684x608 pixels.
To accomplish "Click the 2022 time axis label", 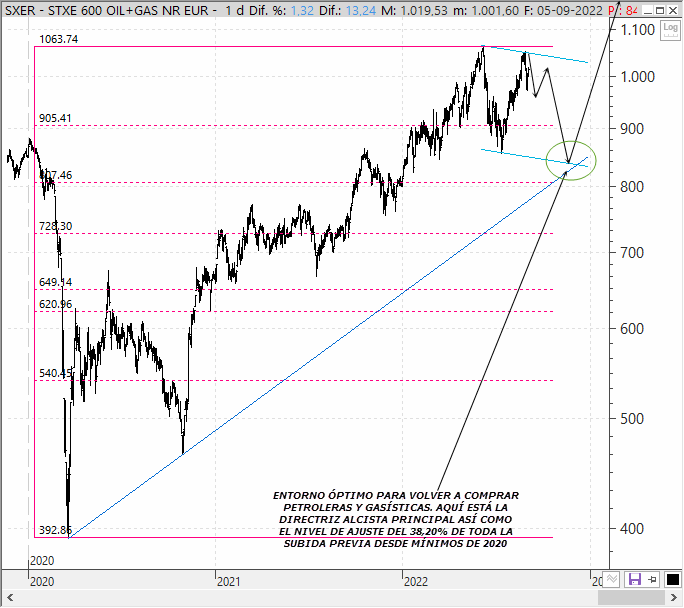I will pyautogui.click(x=416, y=581).
